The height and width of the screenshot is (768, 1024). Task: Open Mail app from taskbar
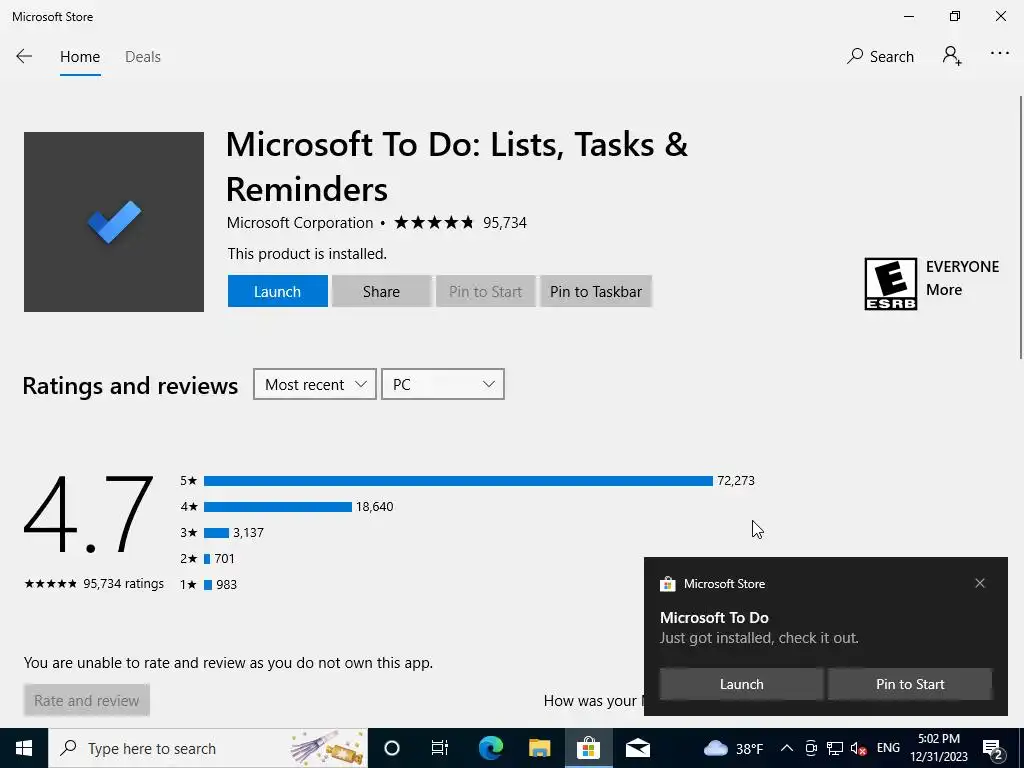(x=637, y=748)
